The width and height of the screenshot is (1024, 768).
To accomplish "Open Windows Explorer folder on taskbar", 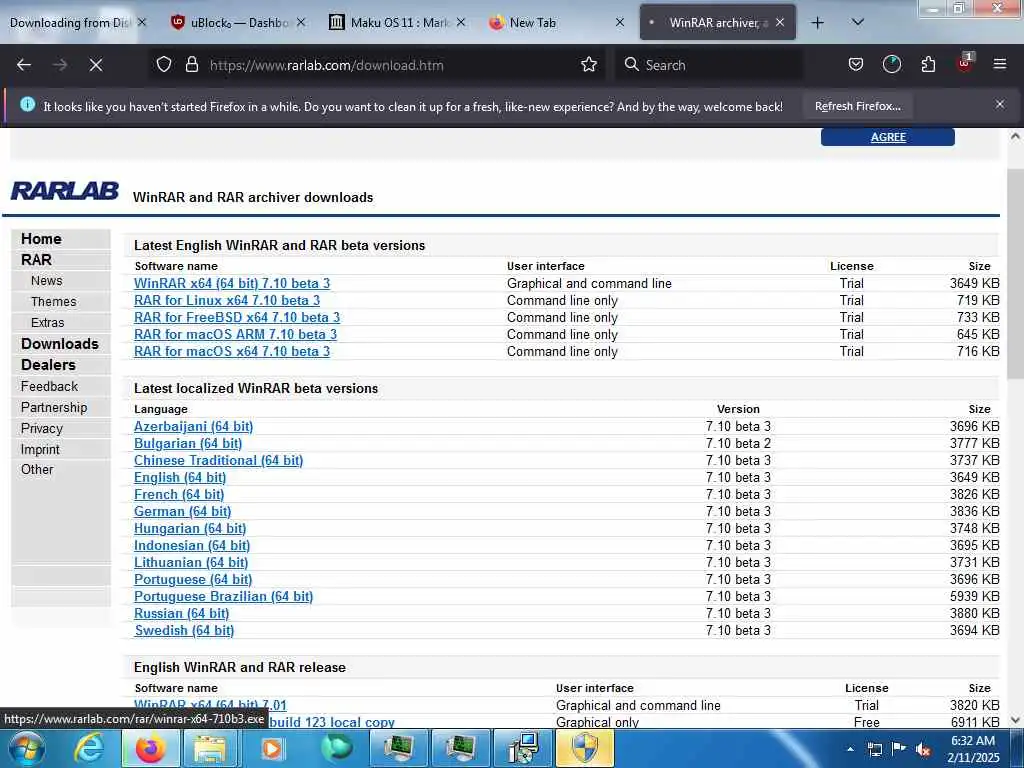I will (x=210, y=748).
